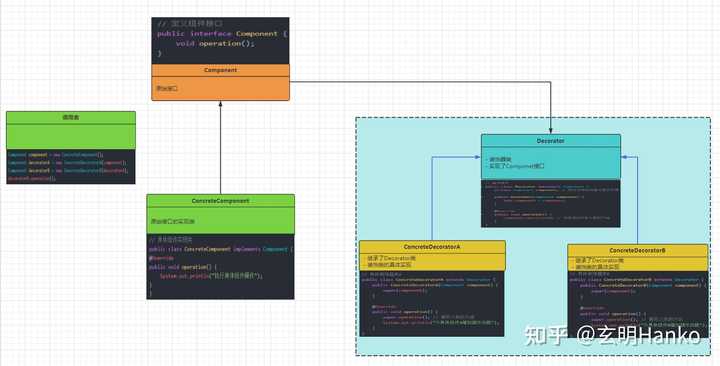Select the arrow from ConcreteComponent to Component
The height and width of the screenshot is (366, 720).
click(220, 147)
